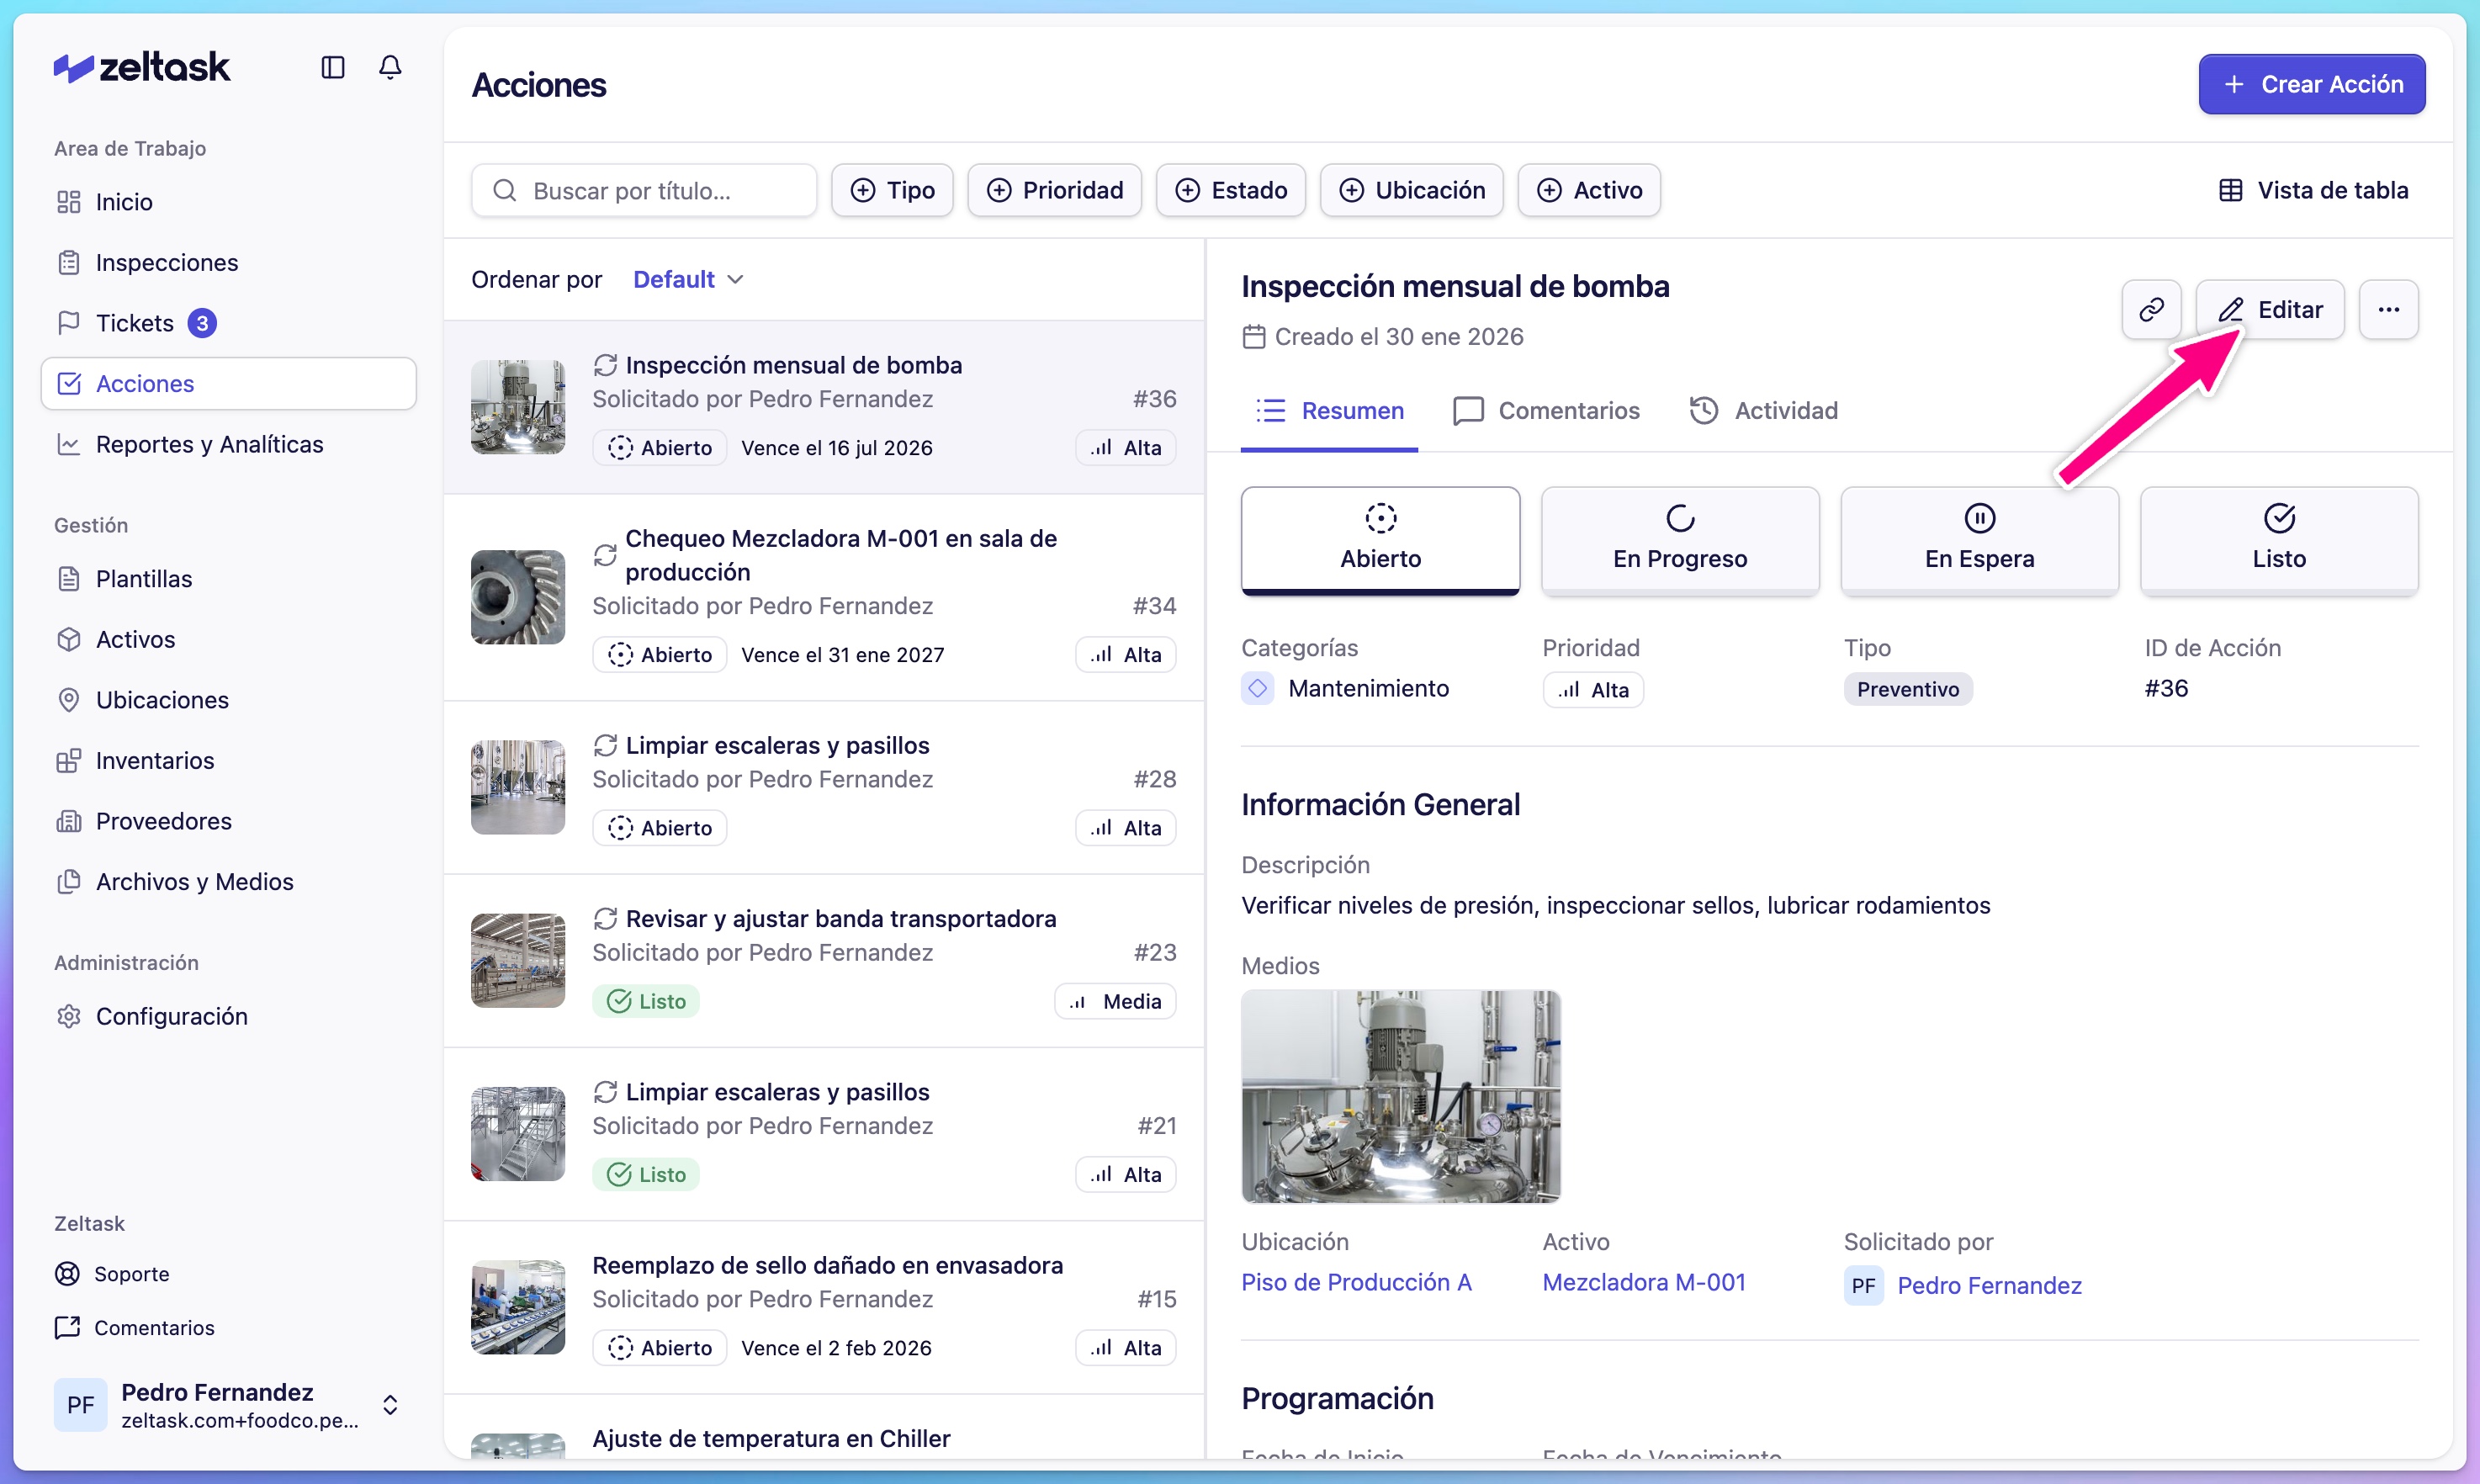Open the more options ellipsis menu

(2388, 310)
